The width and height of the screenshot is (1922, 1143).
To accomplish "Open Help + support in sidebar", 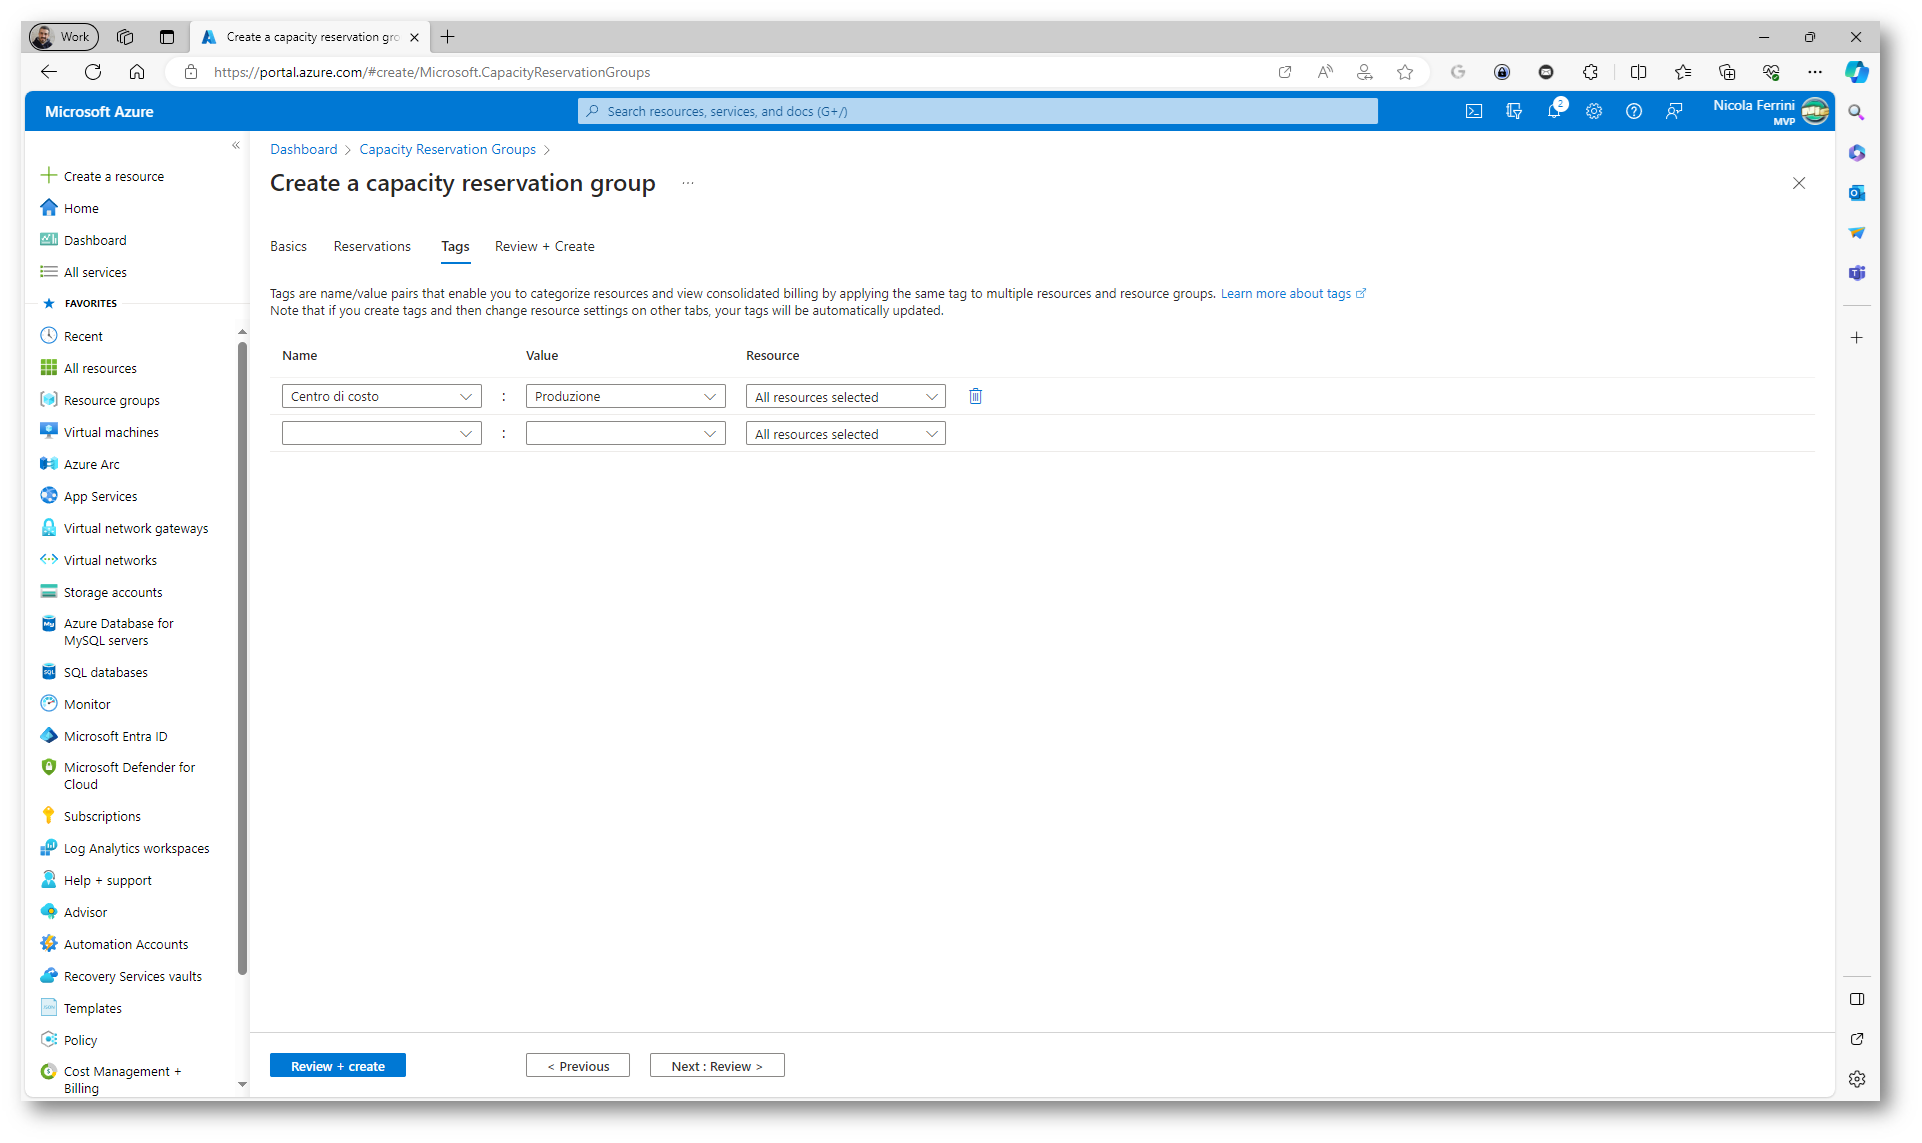I will [107, 880].
